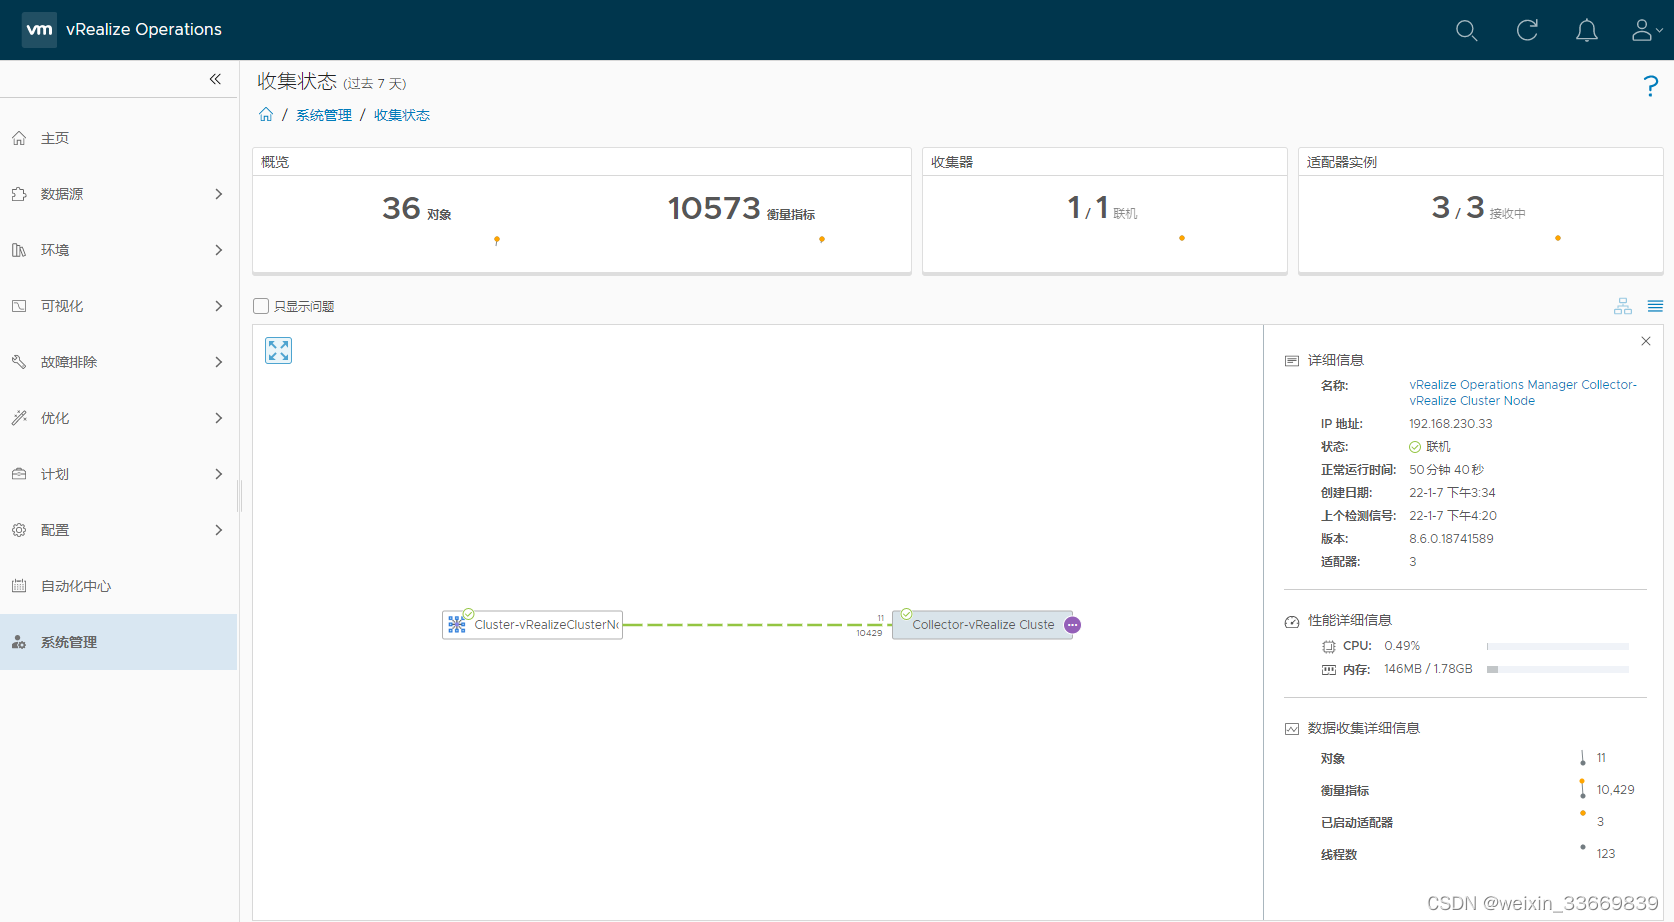Click the vRealize Operations product title

point(144,29)
